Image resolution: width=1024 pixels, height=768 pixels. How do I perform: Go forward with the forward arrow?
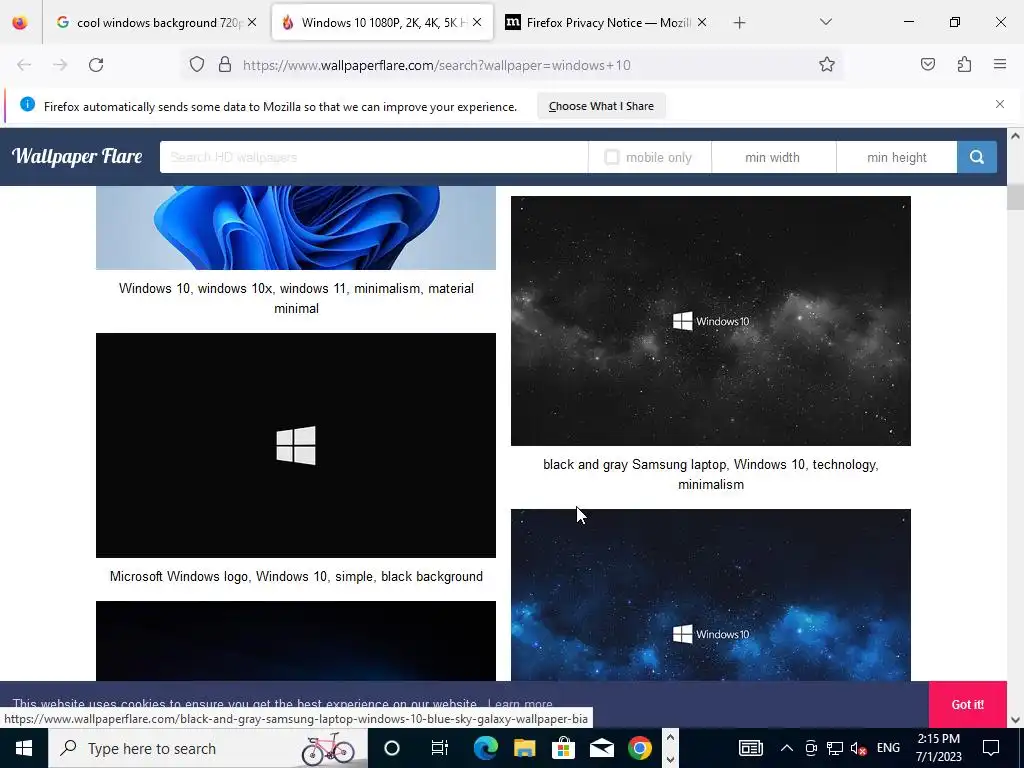tap(60, 65)
